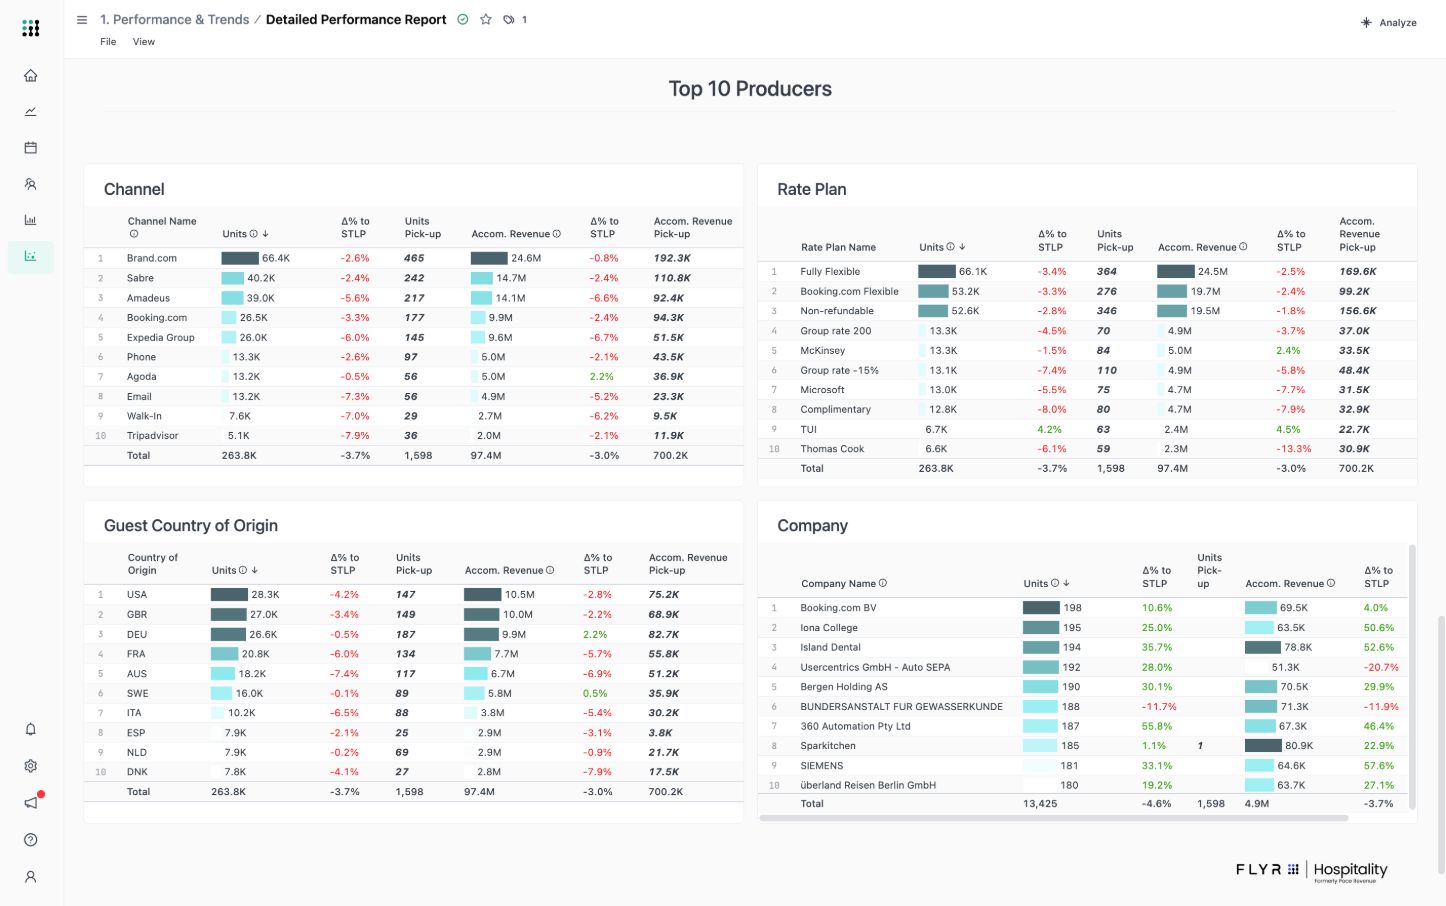Viewport: 1446px width, 906px height.
Task: Open the View menu
Action: pos(144,42)
